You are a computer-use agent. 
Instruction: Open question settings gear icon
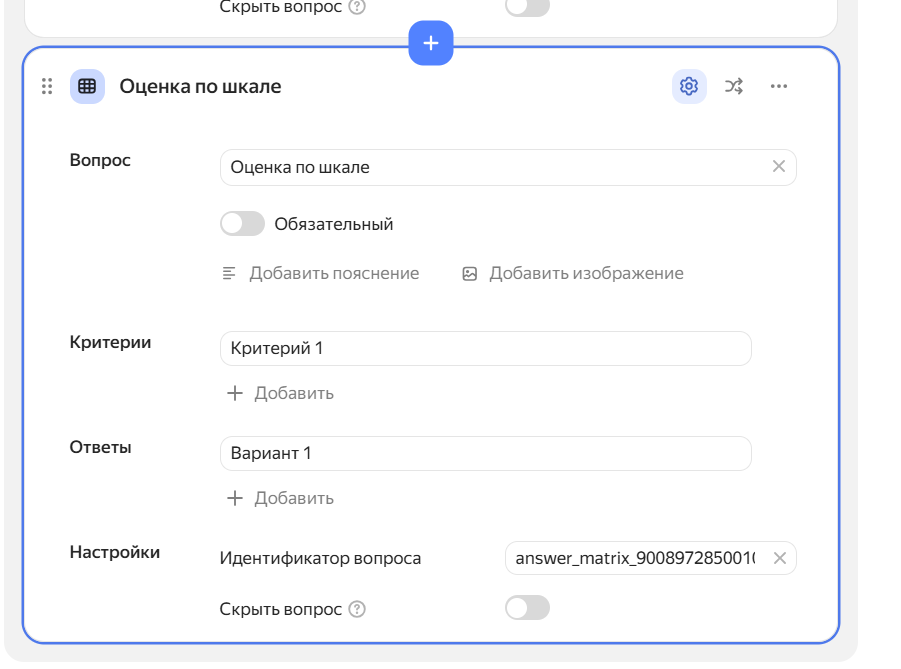688,87
